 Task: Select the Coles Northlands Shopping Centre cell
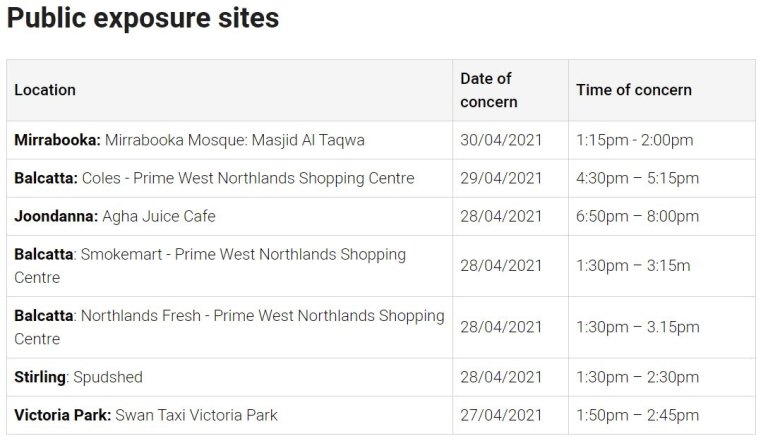click(214, 178)
